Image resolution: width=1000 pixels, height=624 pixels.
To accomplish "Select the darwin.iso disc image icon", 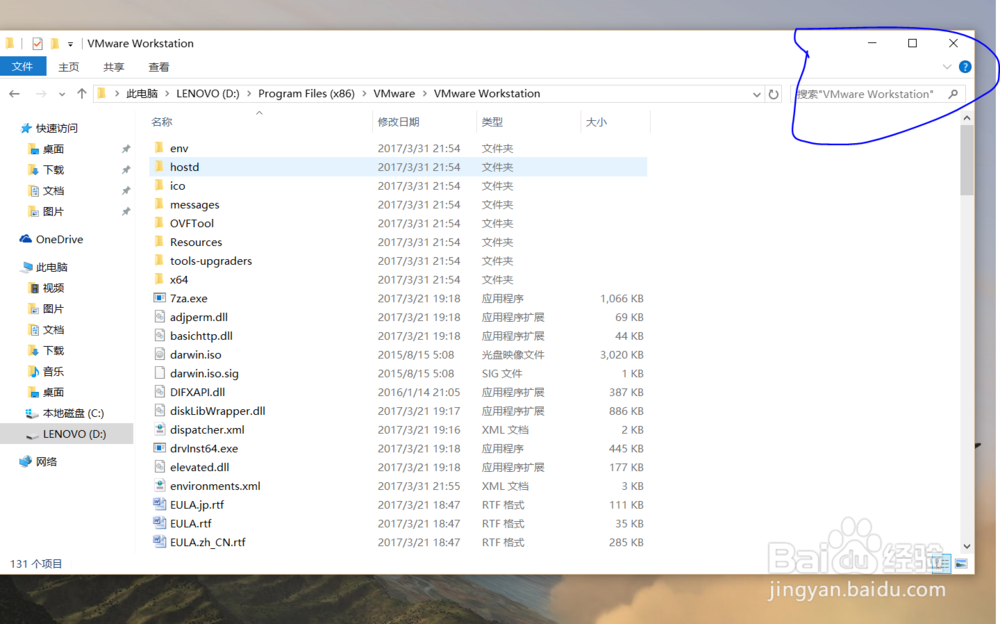I will pyautogui.click(x=159, y=355).
